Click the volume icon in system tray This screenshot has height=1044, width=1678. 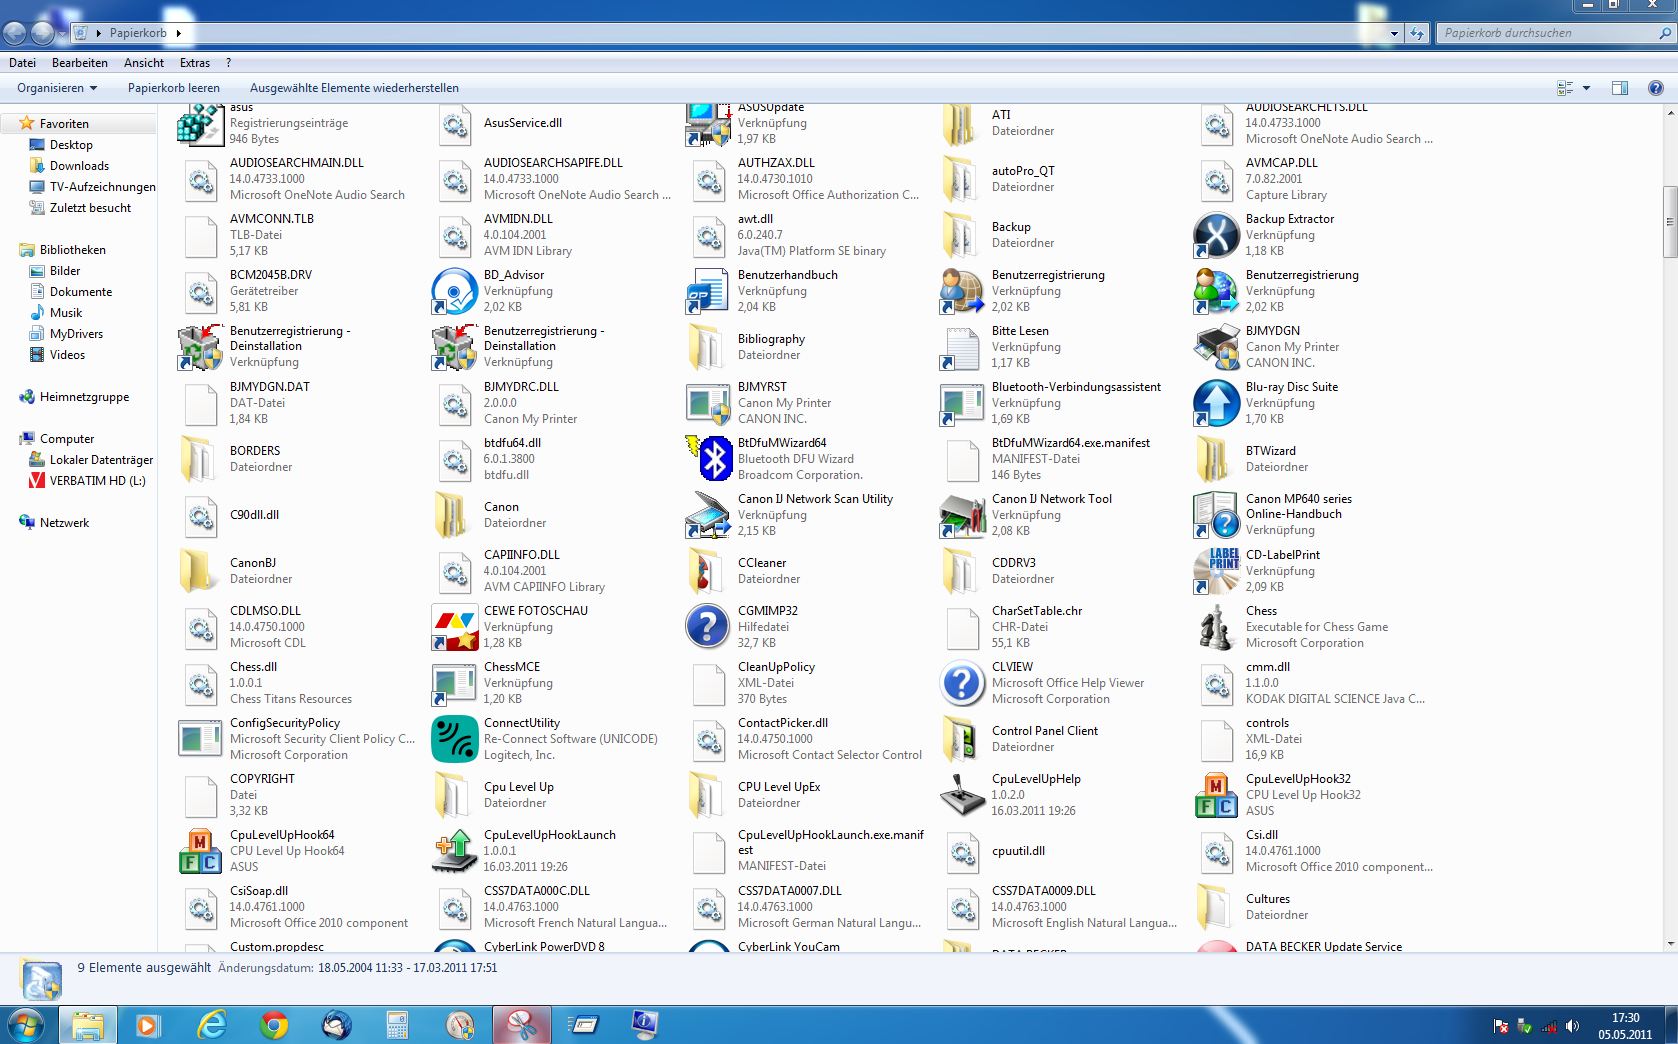tap(1572, 1026)
